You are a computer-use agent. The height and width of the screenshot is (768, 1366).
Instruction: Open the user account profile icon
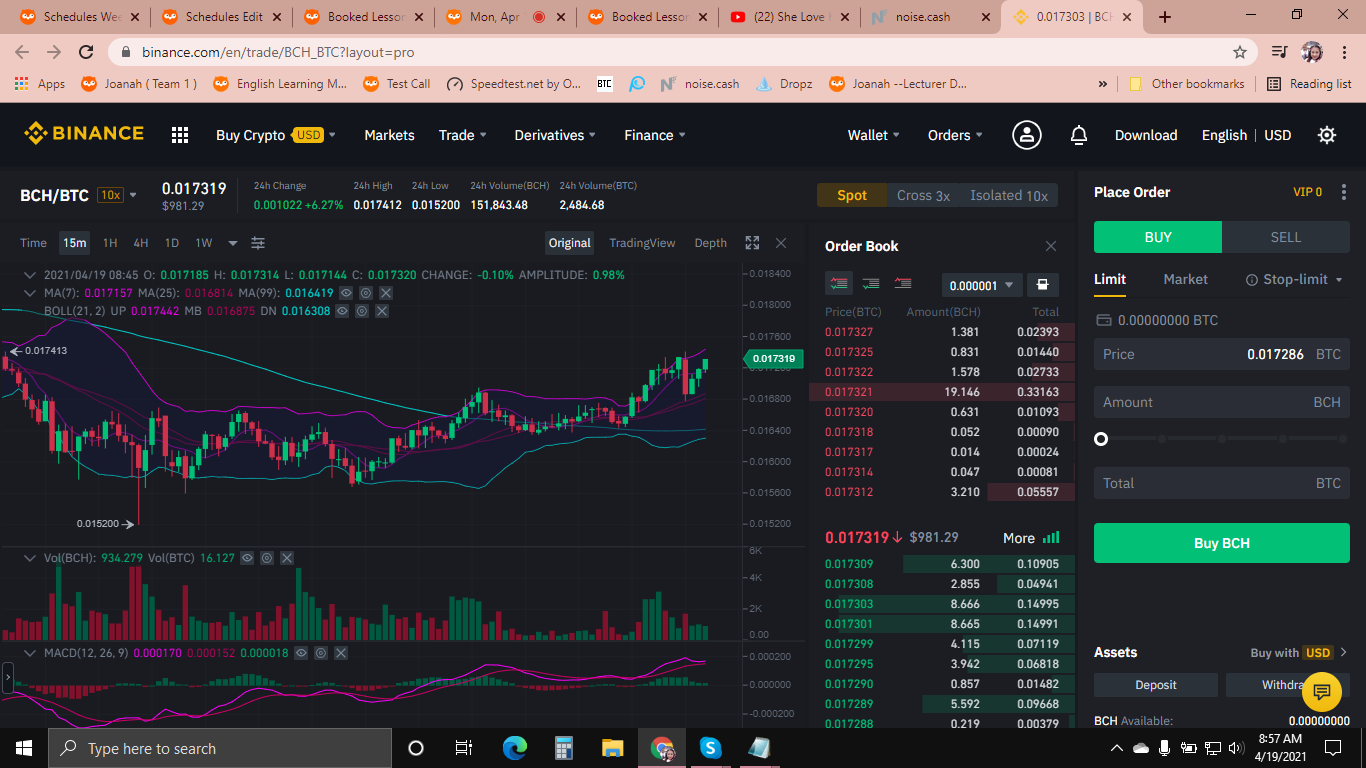pyautogui.click(x=1027, y=135)
